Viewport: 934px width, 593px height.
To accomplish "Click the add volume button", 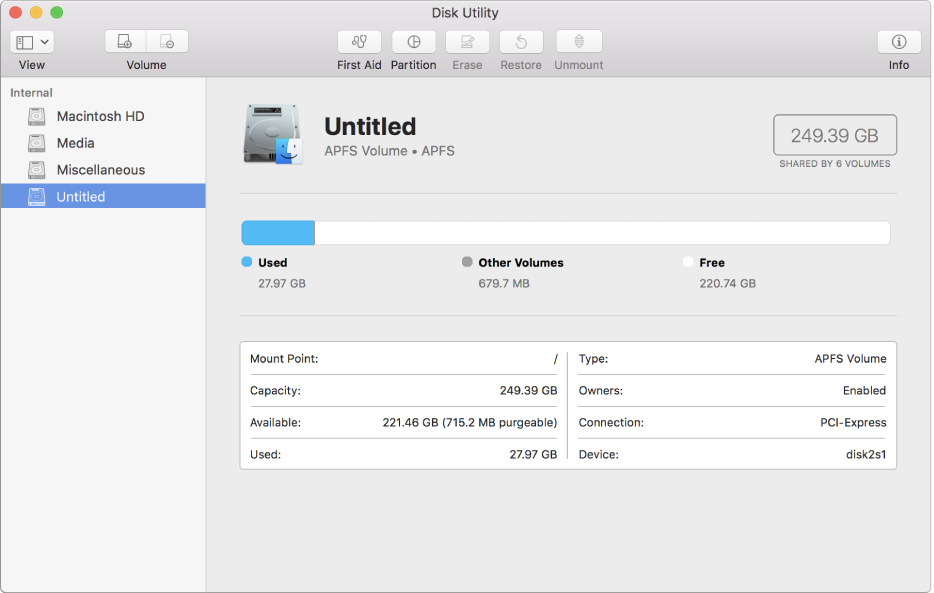I will click(x=125, y=42).
